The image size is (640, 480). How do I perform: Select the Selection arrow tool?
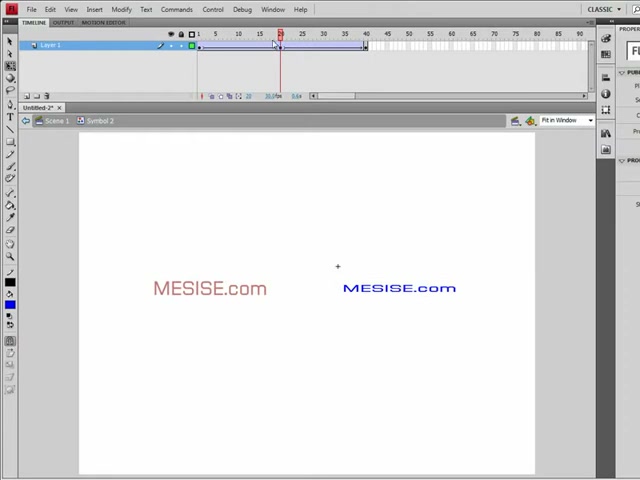pos(10,41)
